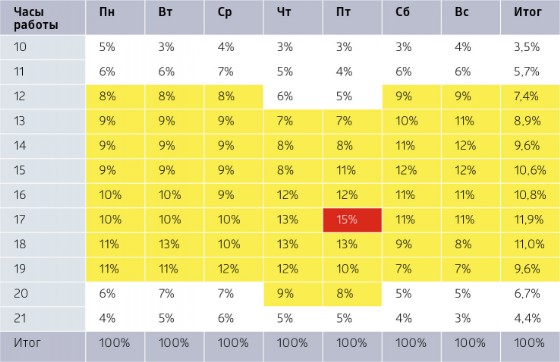560x362 pixels.
Task: Click the 3,5% total cell
Action: pos(530,47)
